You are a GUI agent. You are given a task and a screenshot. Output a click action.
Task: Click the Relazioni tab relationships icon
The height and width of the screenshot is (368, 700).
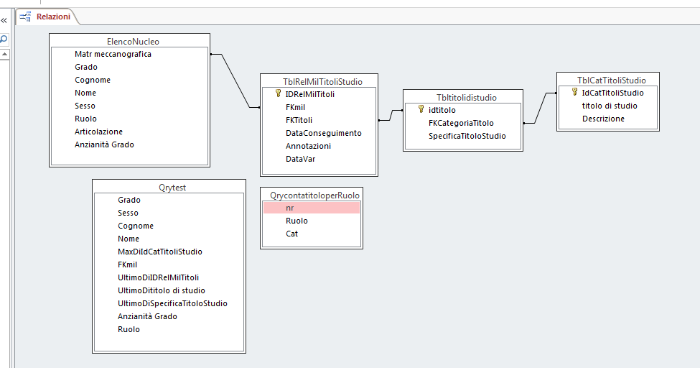coord(25,17)
